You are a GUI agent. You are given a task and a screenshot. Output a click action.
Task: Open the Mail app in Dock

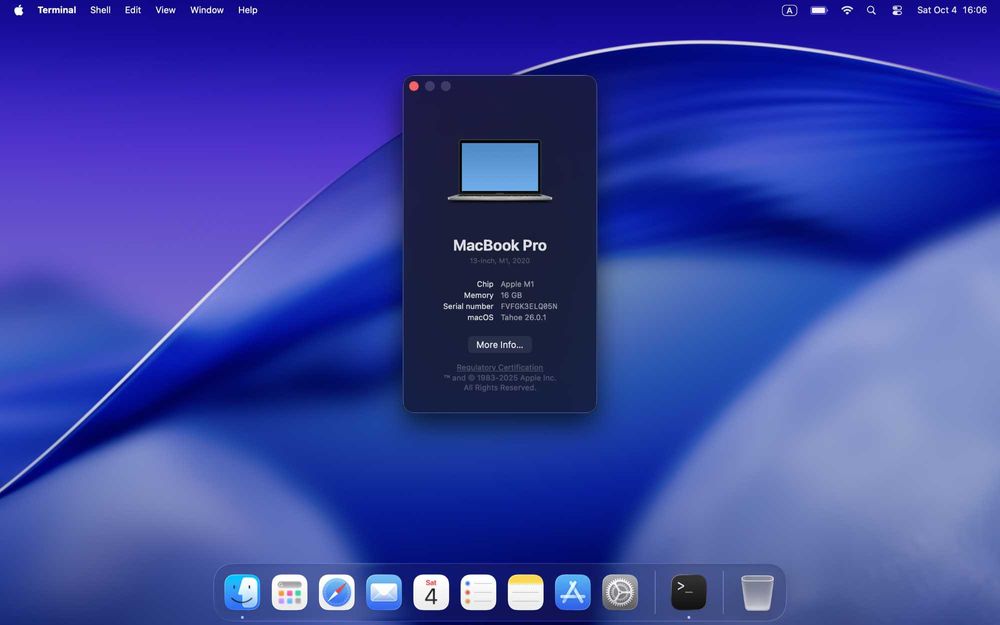(x=384, y=592)
